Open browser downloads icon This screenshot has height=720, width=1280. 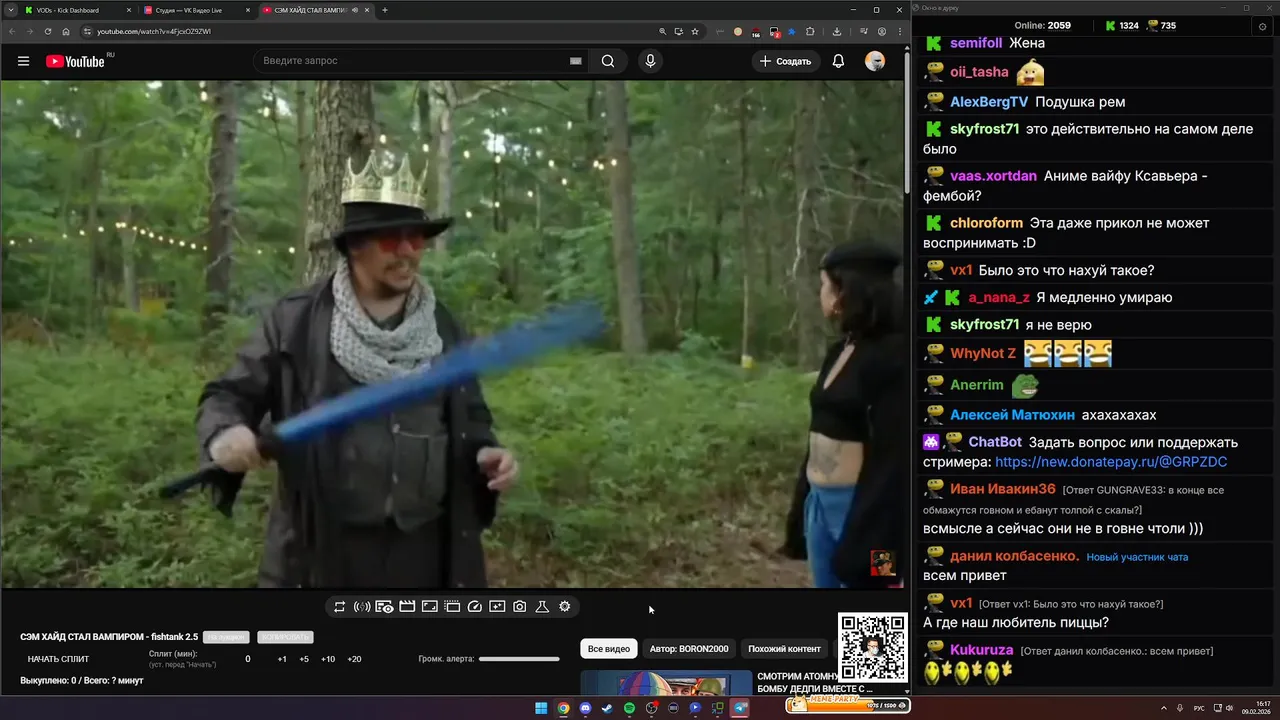(x=837, y=31)
